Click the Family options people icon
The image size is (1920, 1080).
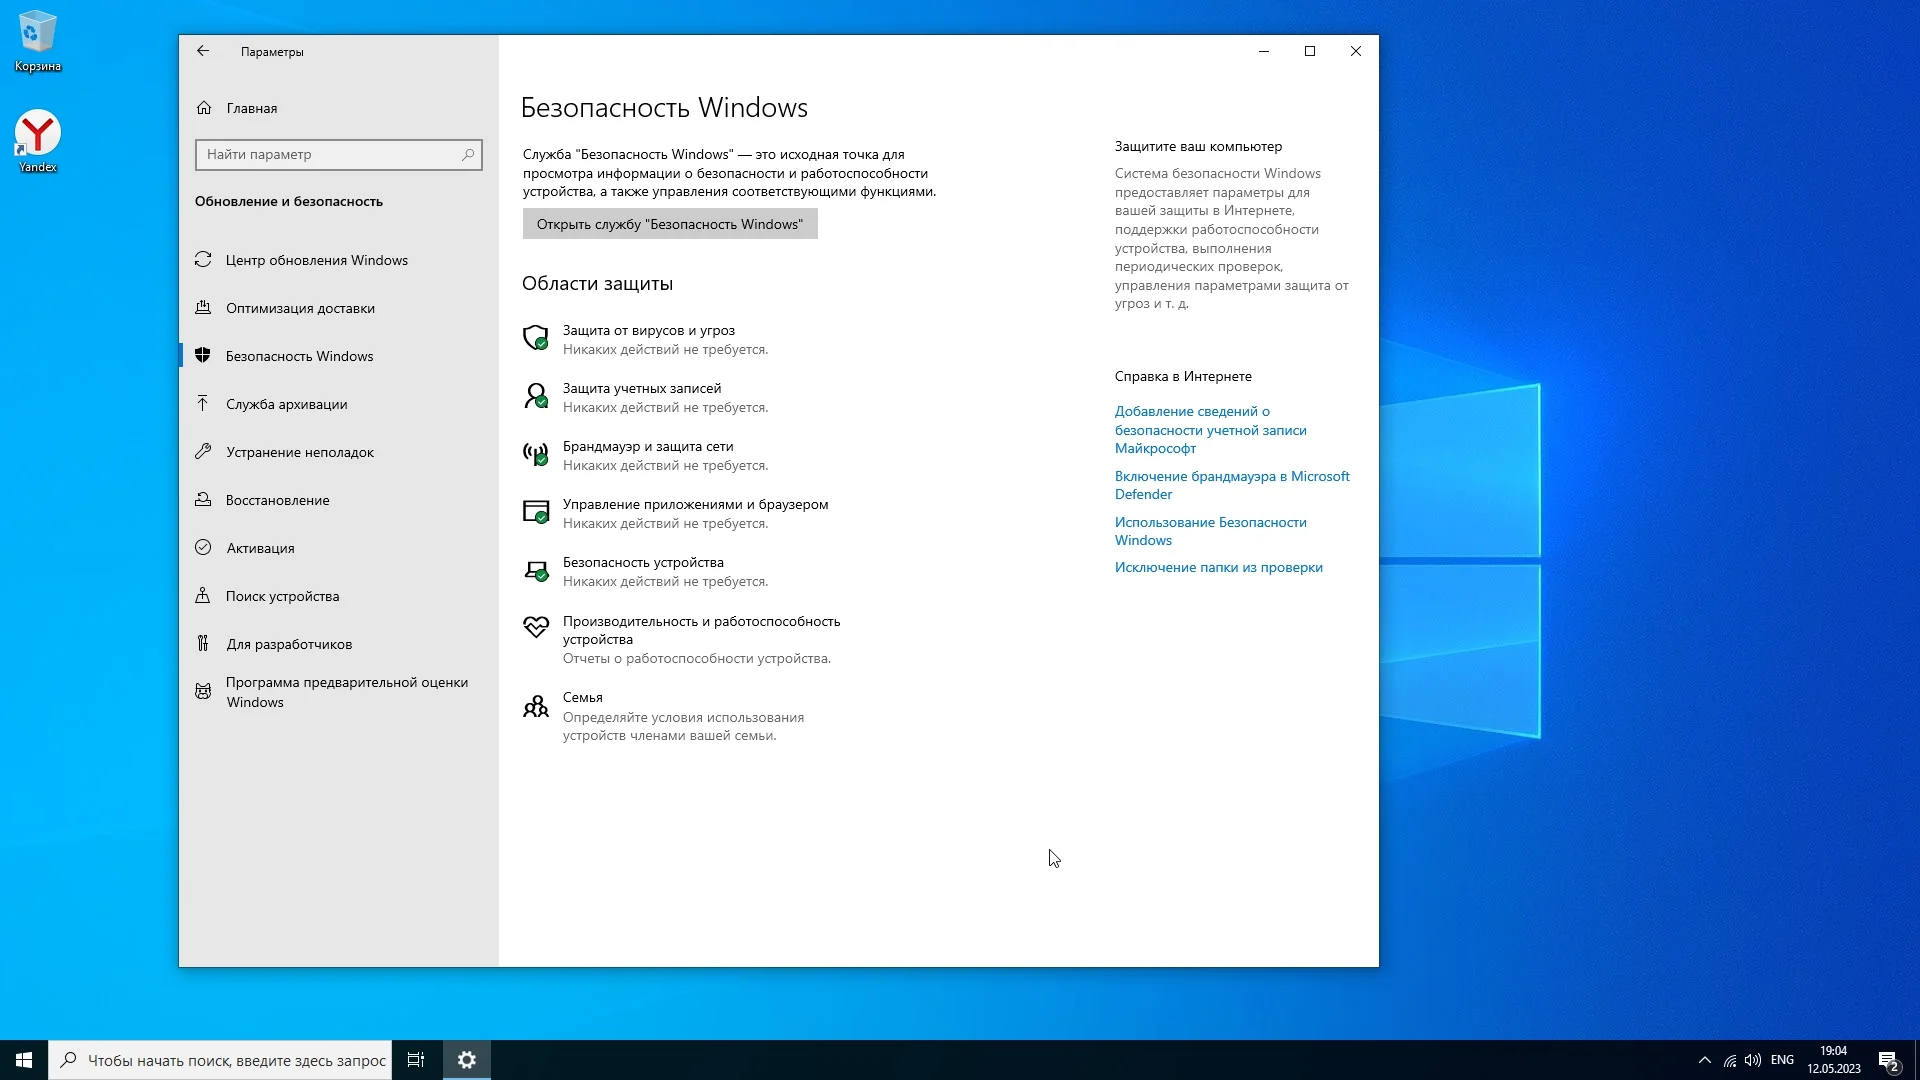tap(536, 706)
